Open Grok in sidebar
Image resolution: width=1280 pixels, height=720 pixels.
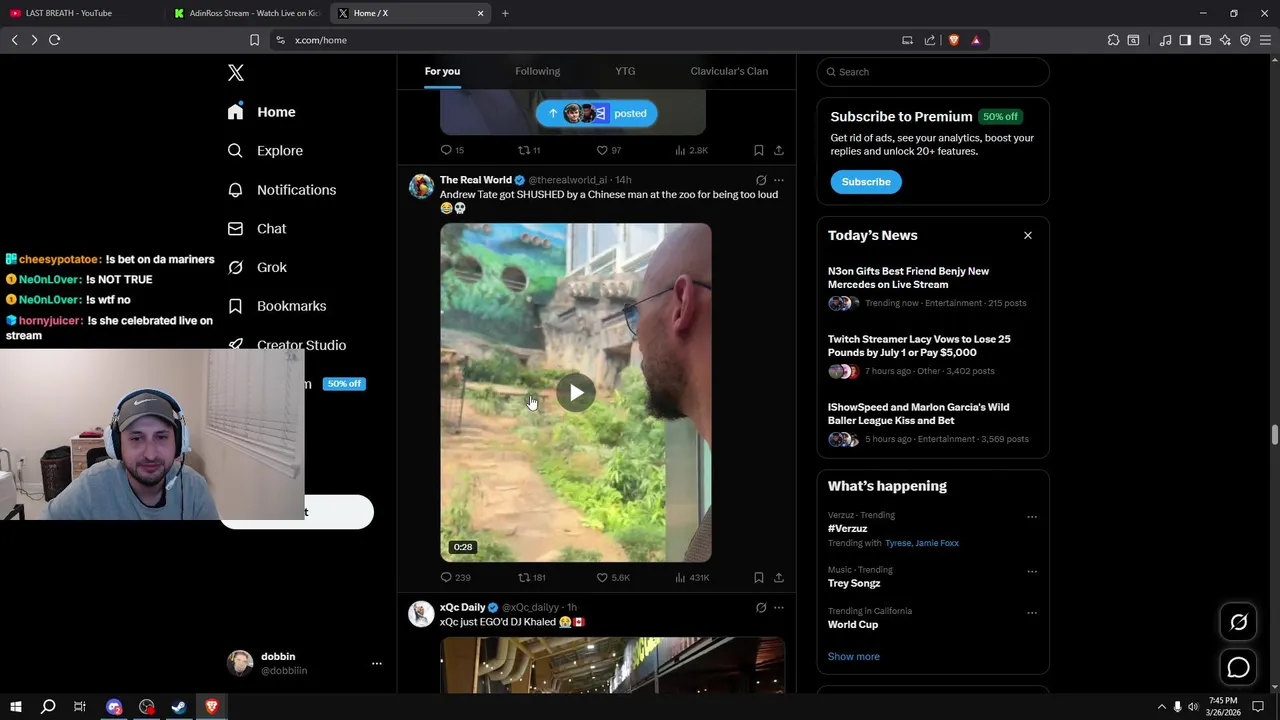pyautogui.click(x=257, y=268)
